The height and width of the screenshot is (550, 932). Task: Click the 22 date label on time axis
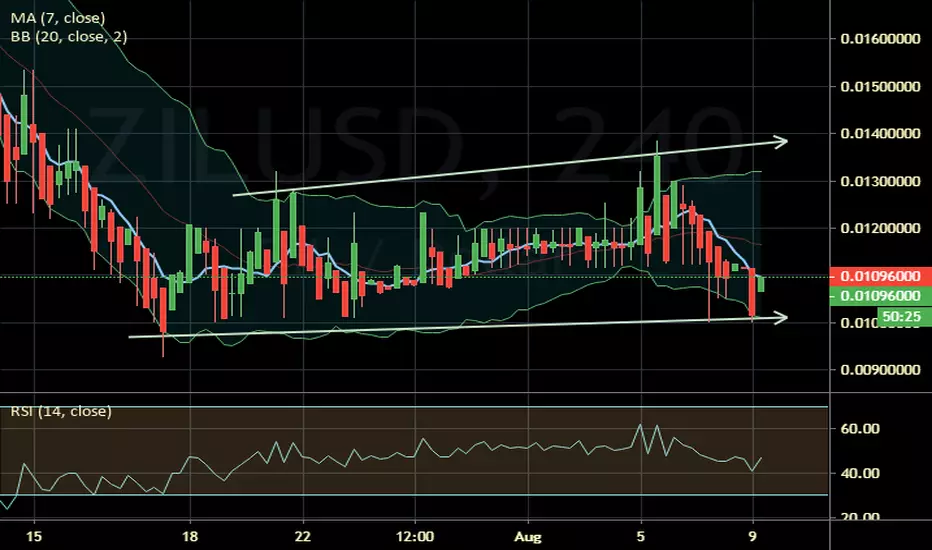point(303,537)
